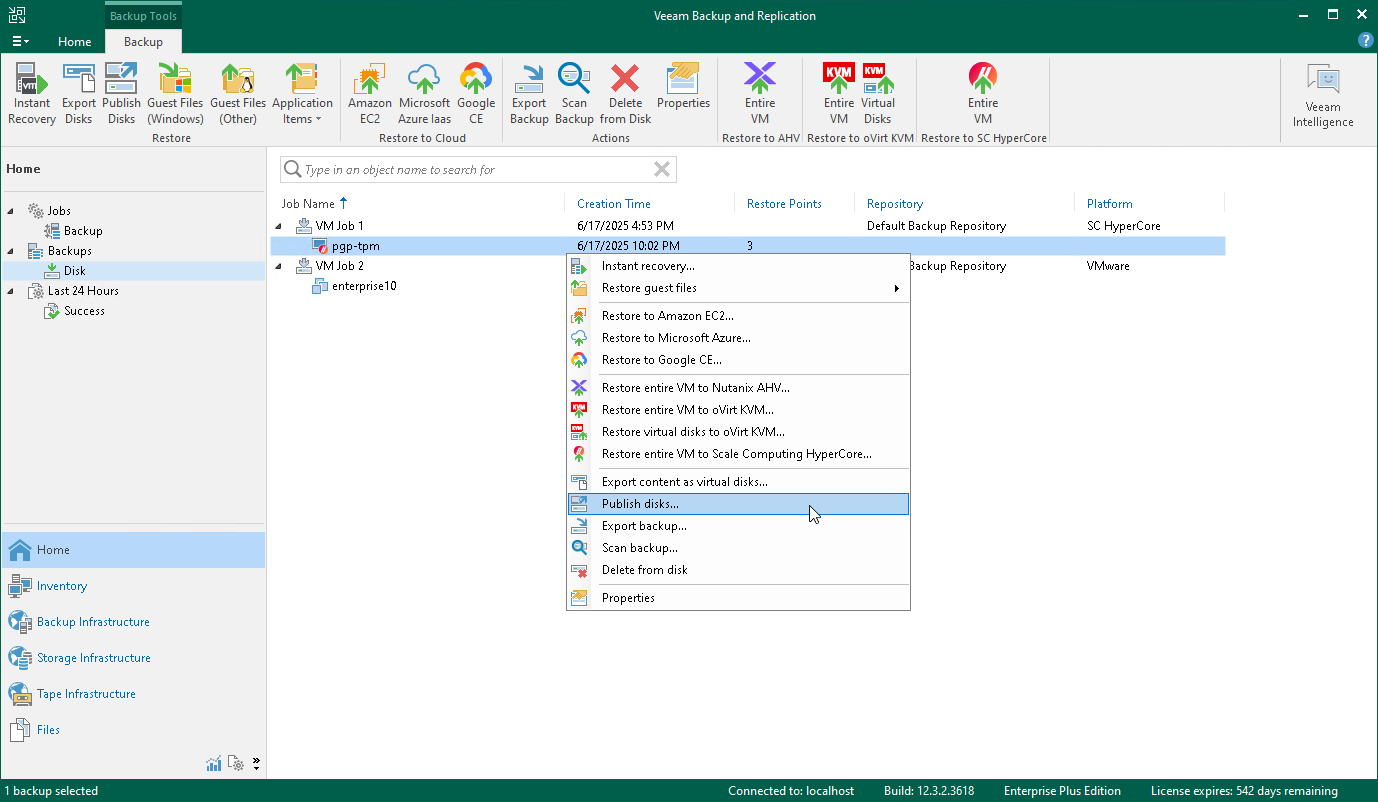Pick Restore entire VM to oVirt KVM

click(738, 410)
